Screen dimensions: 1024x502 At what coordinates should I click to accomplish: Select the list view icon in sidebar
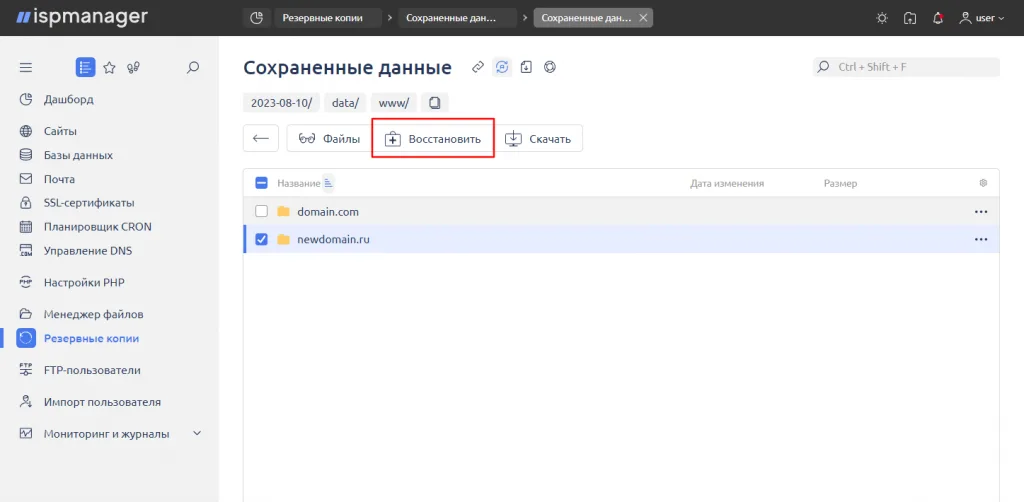click(x=86, y=67)
